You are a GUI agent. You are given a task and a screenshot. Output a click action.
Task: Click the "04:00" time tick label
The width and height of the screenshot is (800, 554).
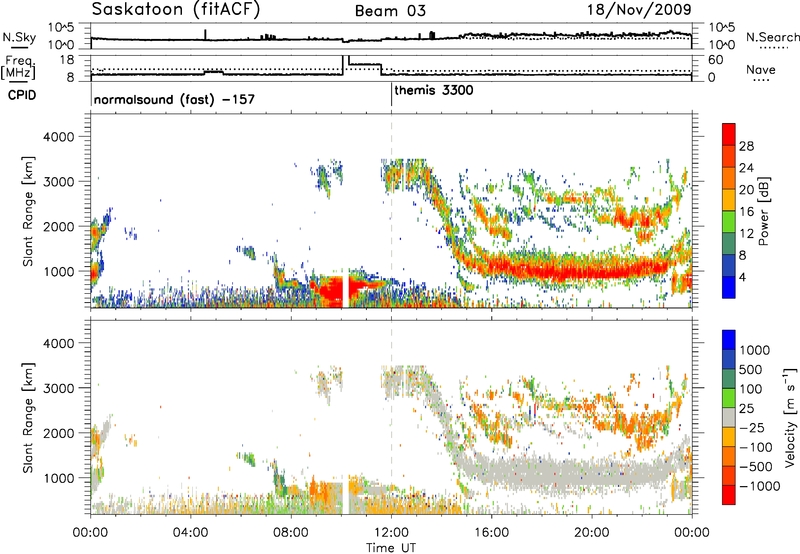click(x=190, y=533)
